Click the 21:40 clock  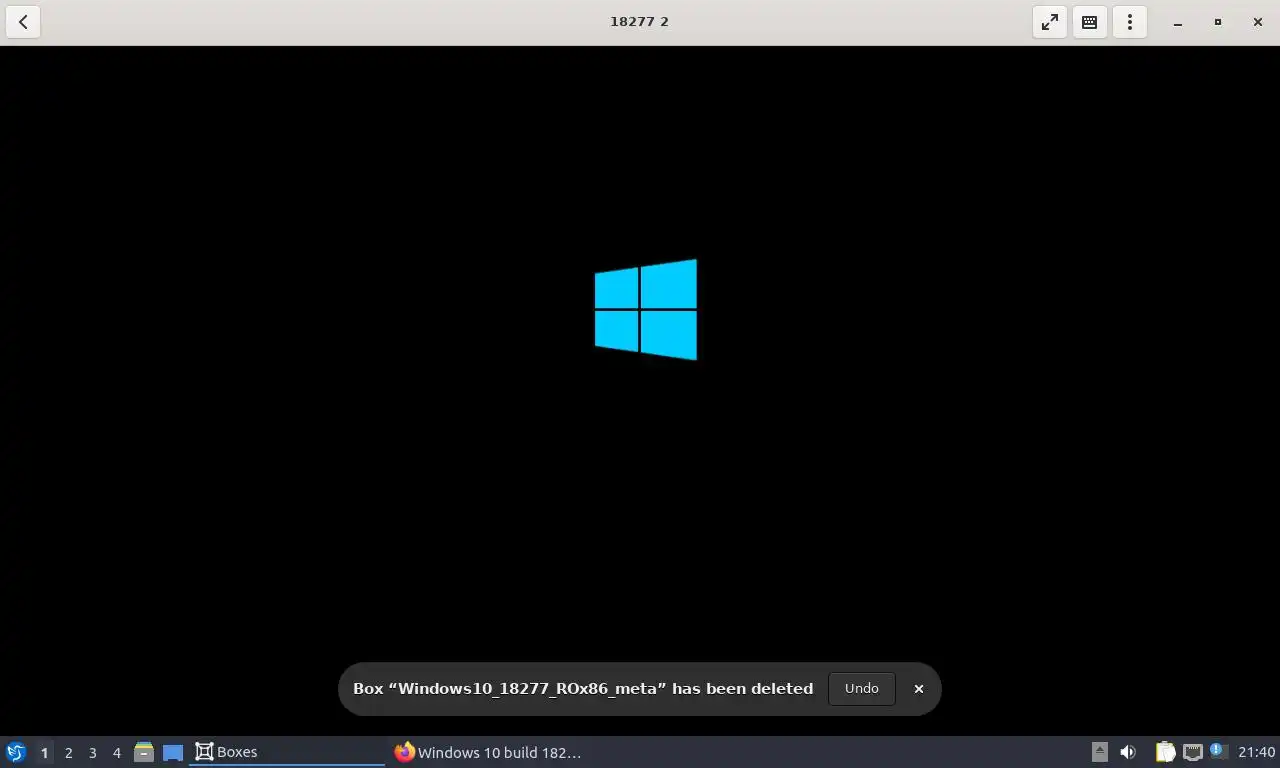1257,752
